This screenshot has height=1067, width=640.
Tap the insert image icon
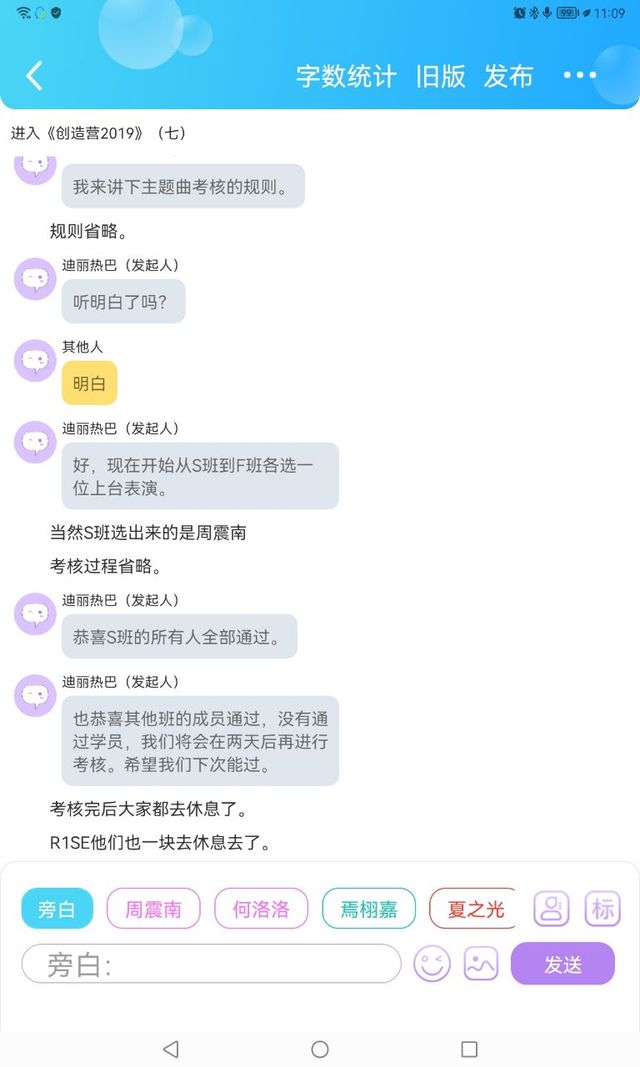[x=481, y=964]
